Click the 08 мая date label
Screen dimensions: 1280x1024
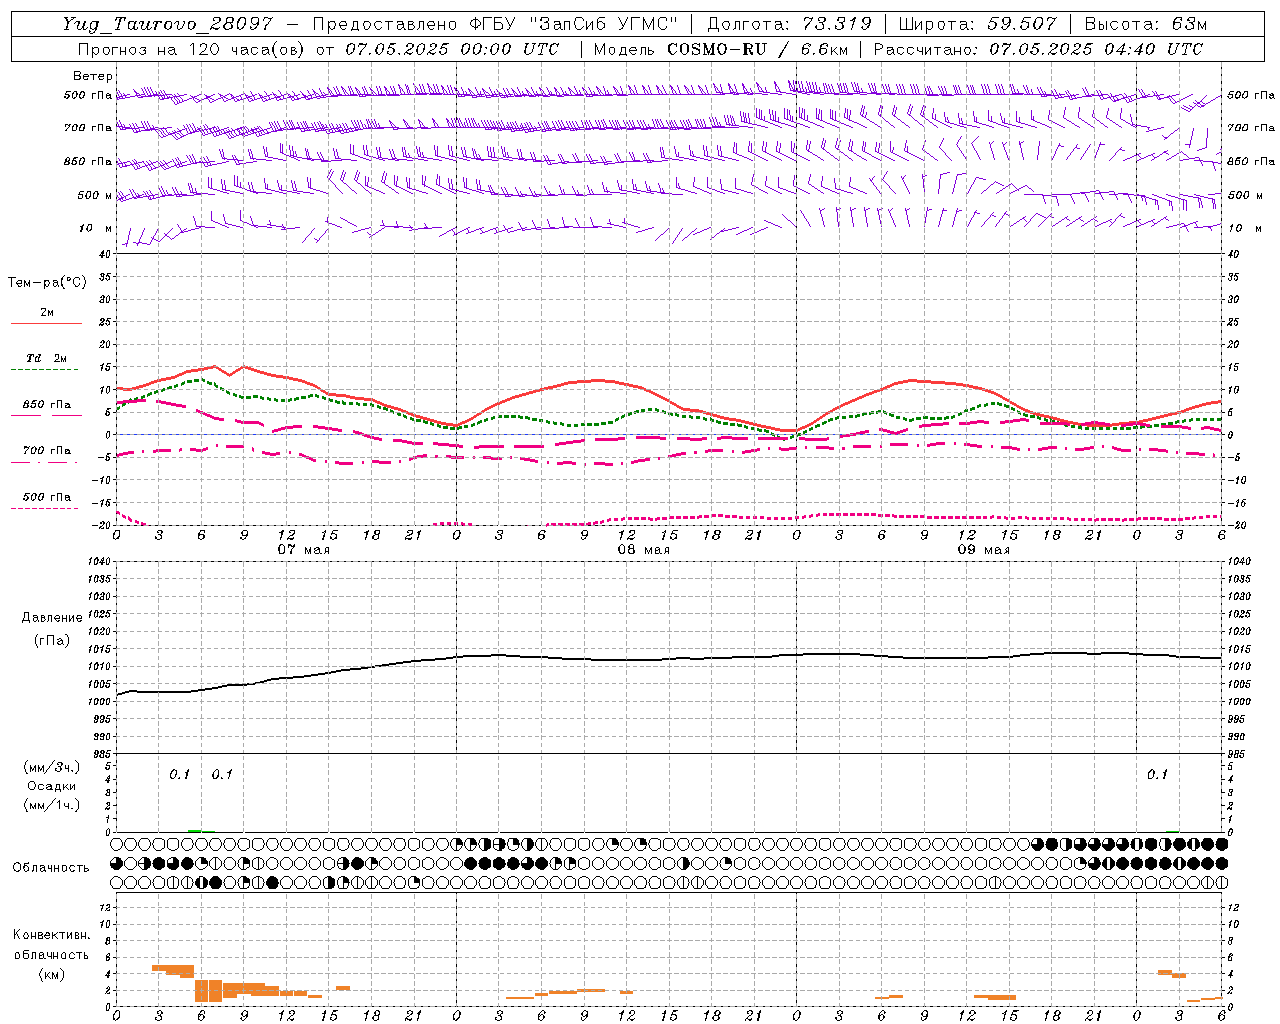[x=643, y=550]
